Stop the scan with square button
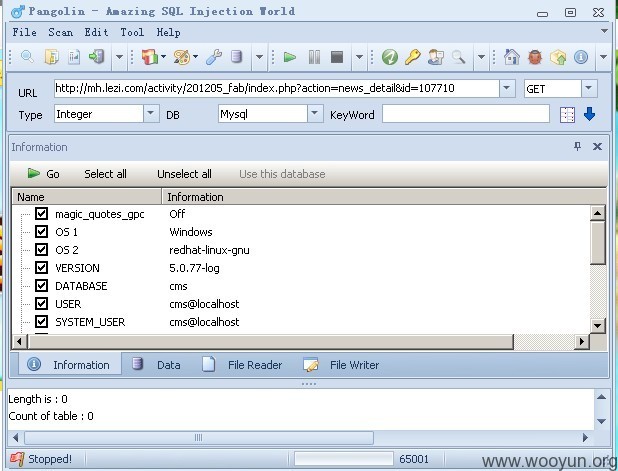The width and height of the screenshot is (618, 471). click(x=337, y=57)
